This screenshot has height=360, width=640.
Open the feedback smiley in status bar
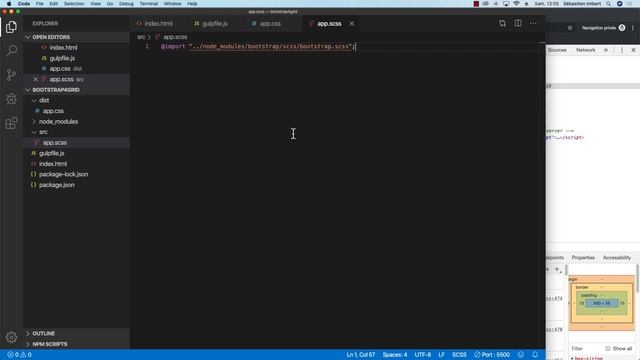pyautogui.click(x=521, y=355)
